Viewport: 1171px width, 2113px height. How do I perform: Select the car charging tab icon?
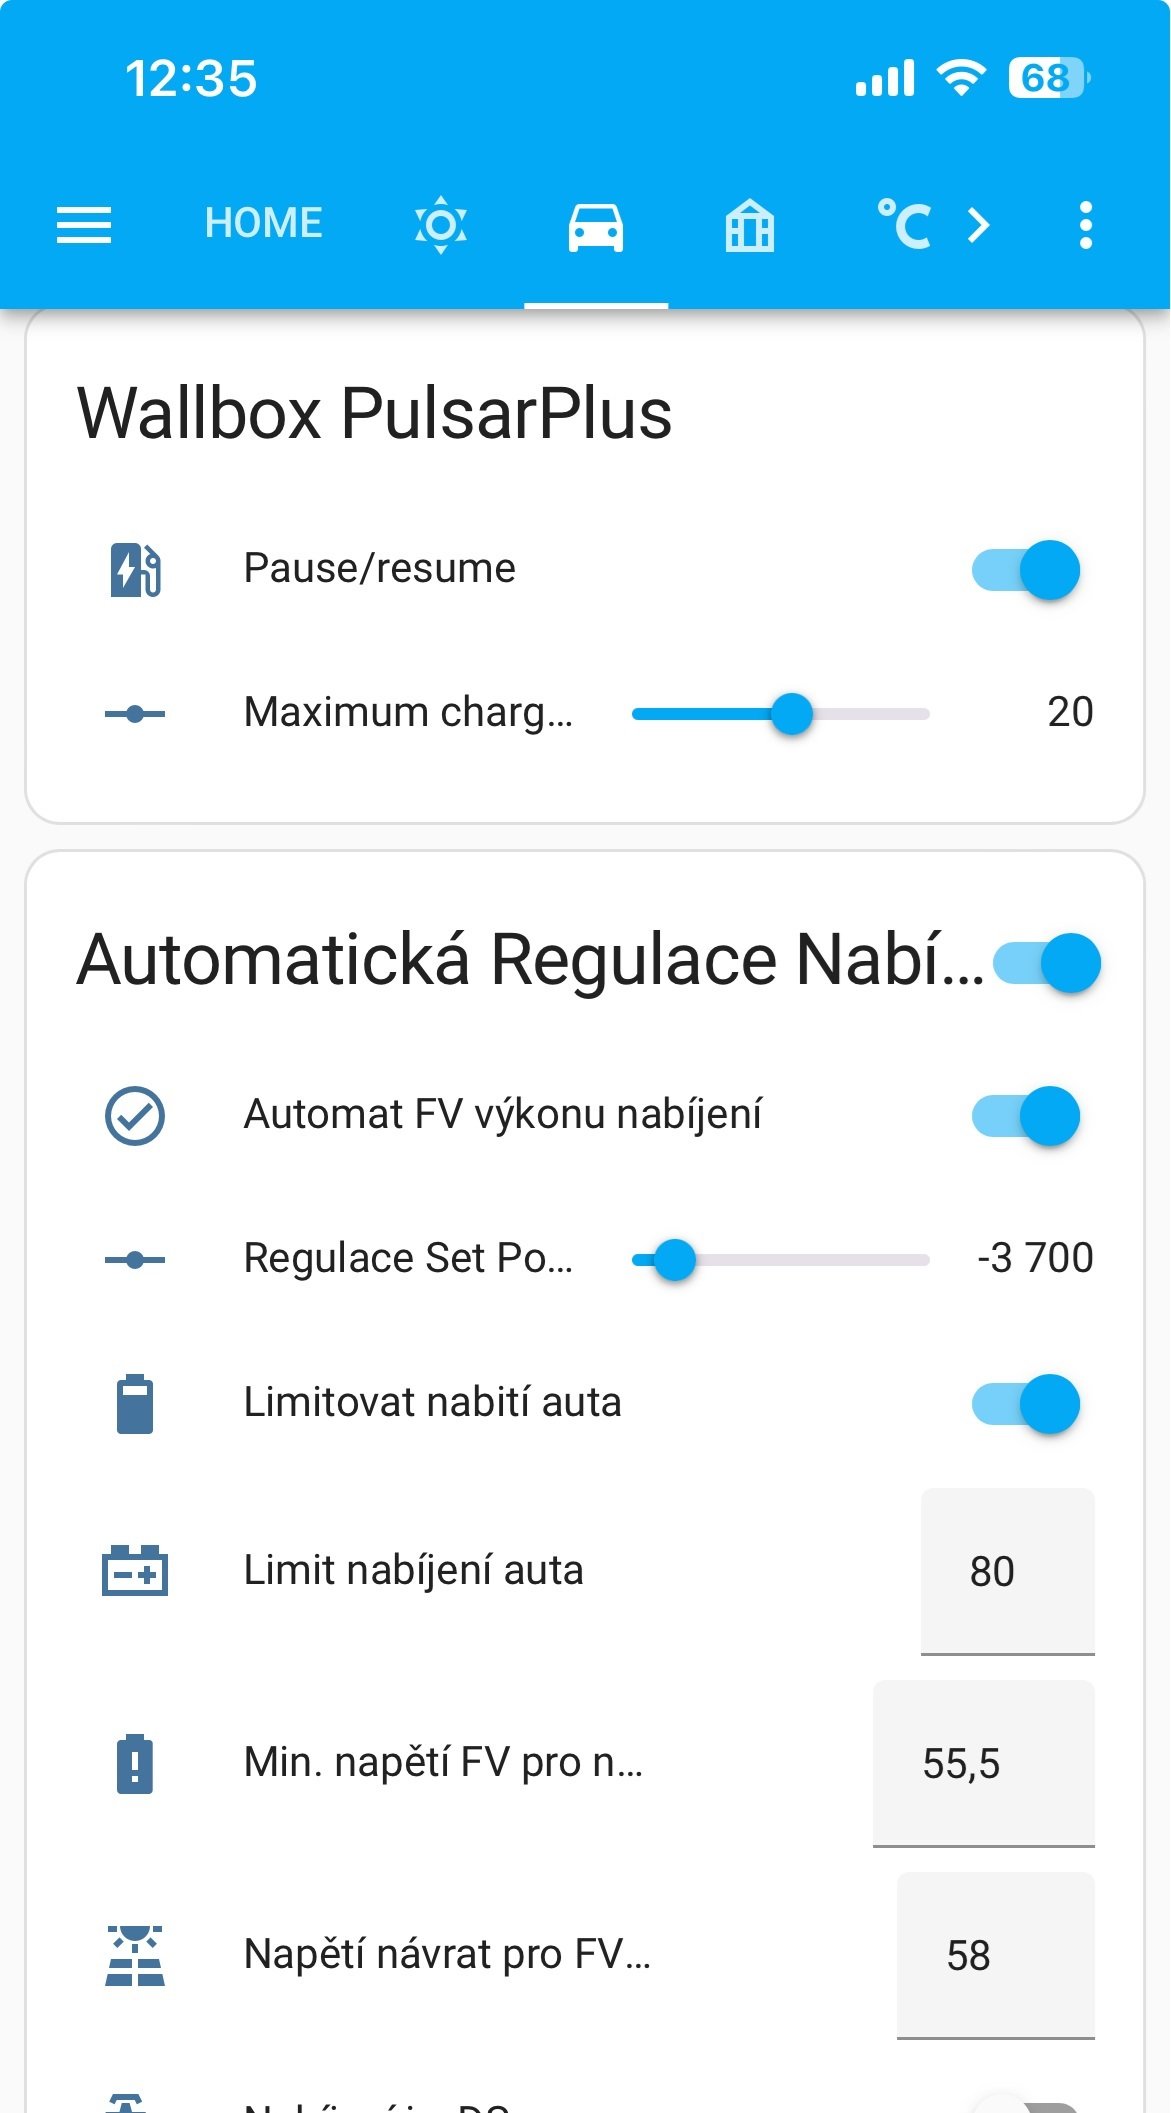click(595, 226)
